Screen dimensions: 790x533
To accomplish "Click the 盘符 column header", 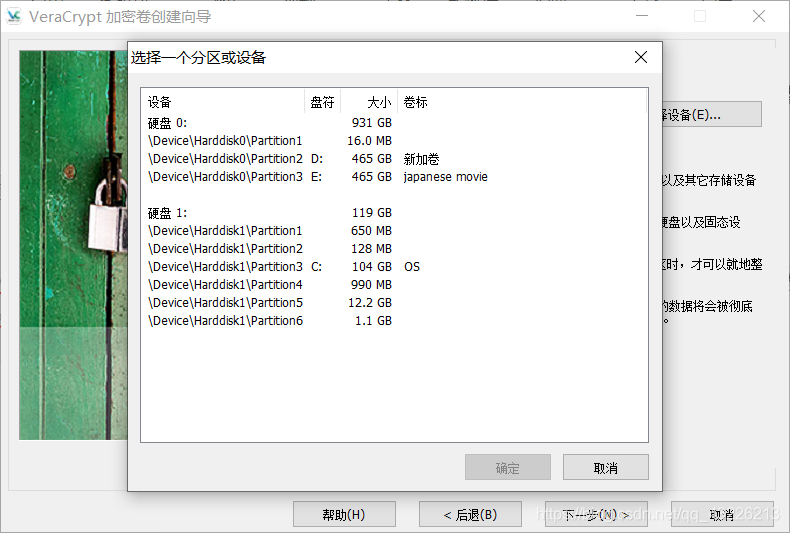I will click(x=322, y=102).
